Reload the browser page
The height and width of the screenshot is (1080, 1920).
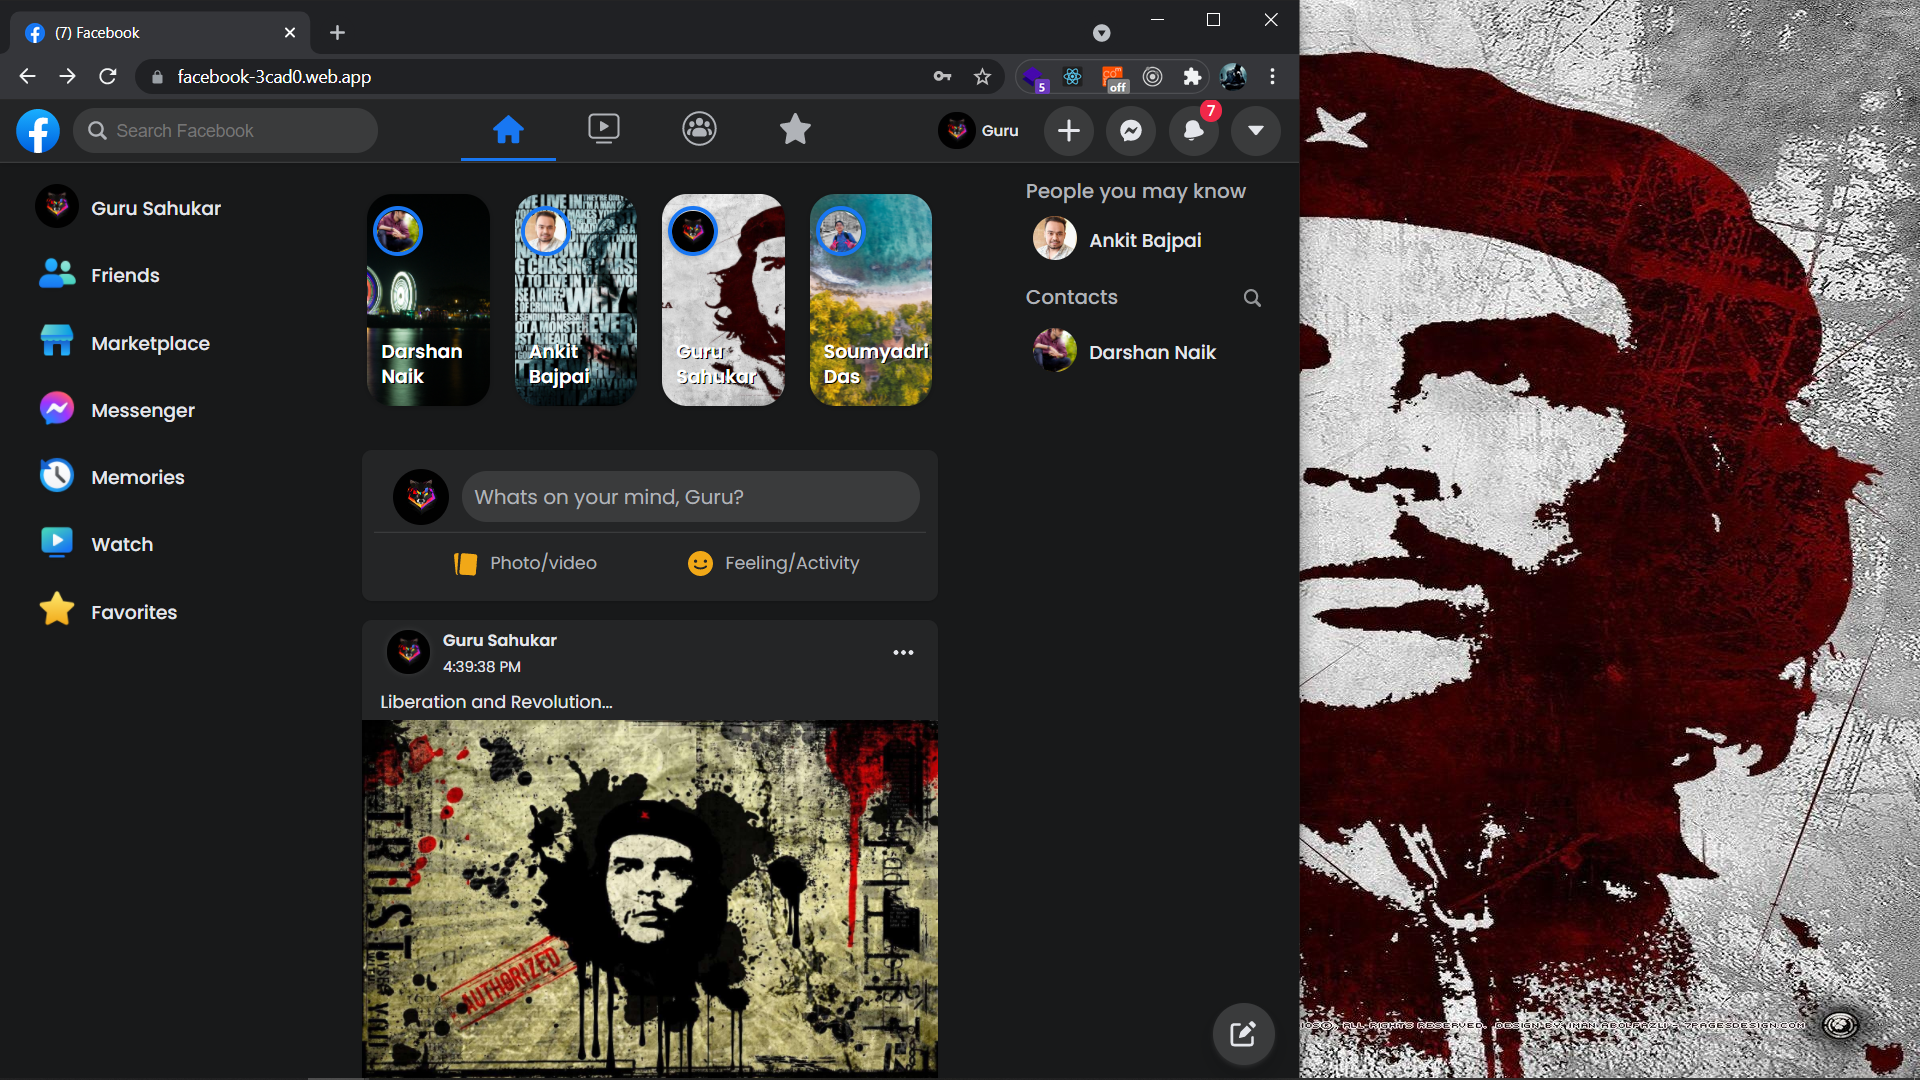click(x=108, y=76)
